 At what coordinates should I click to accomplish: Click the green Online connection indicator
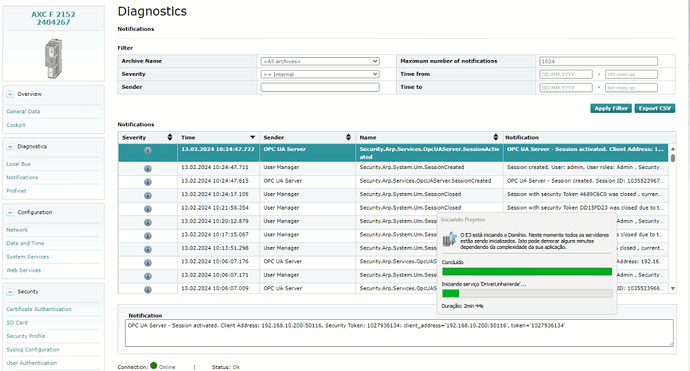pyautogui.click(x=154, y=365)
